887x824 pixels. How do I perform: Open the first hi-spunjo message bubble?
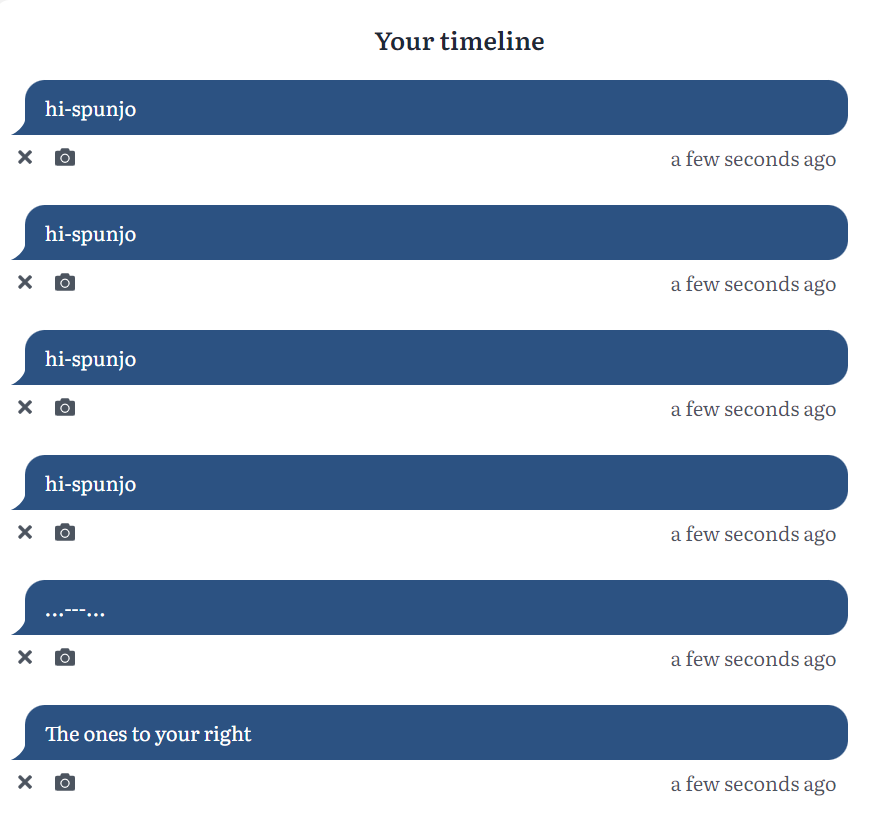coord(430,107)
